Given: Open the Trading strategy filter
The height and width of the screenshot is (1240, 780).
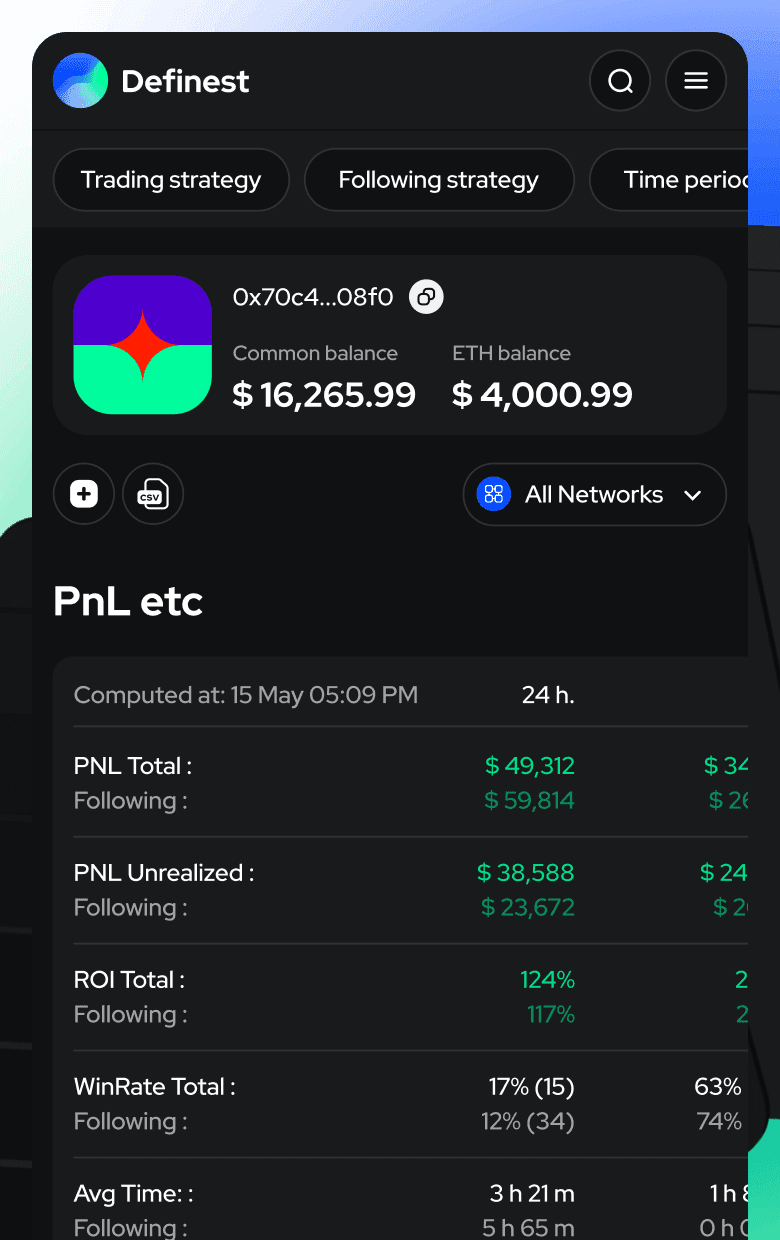Looking at the screenshot, I should pyautogui.click(x=171, y=180).
